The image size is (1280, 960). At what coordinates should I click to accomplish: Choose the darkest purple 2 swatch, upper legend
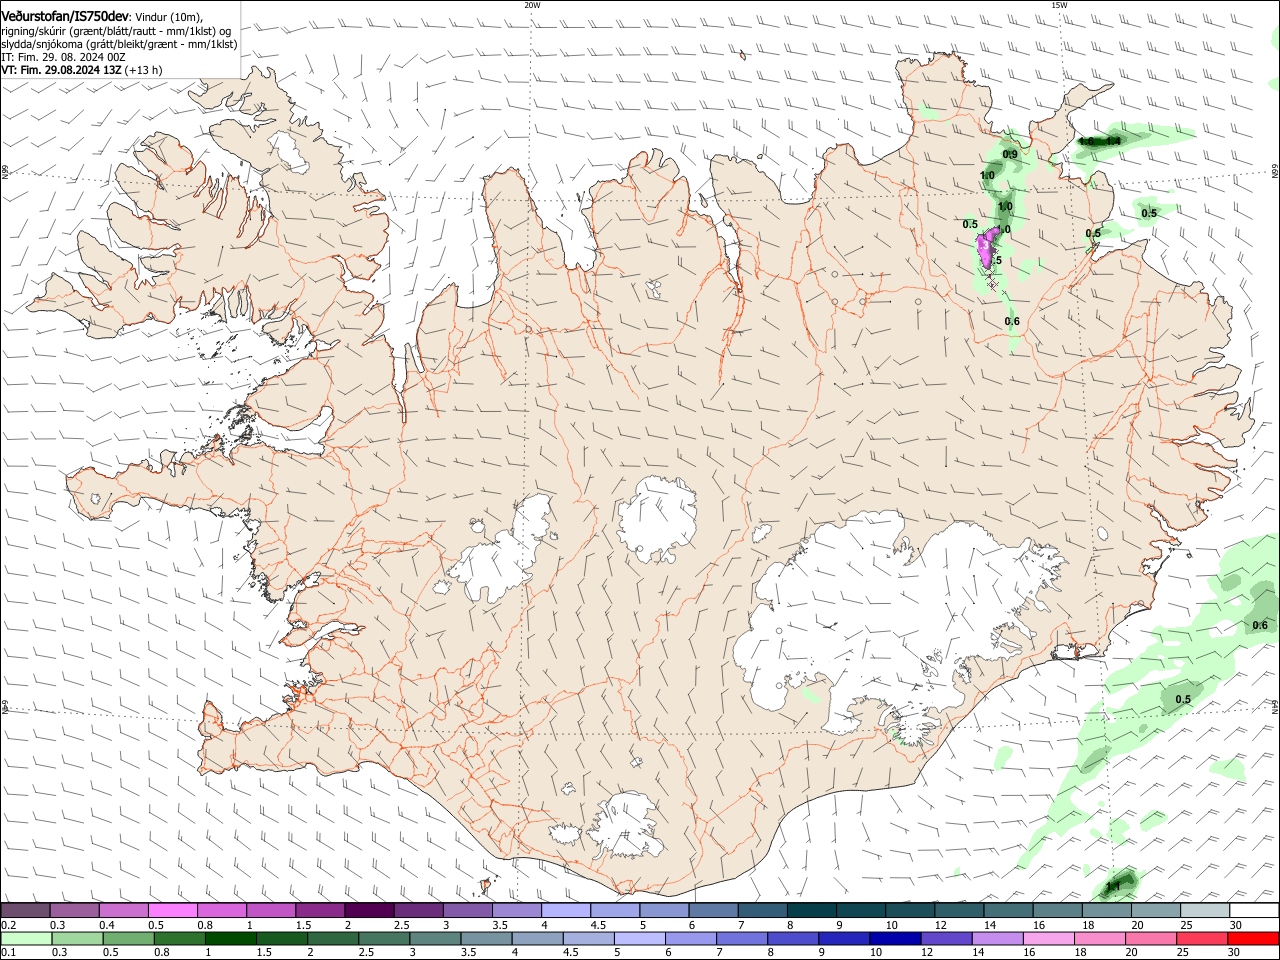coord(368,910)
